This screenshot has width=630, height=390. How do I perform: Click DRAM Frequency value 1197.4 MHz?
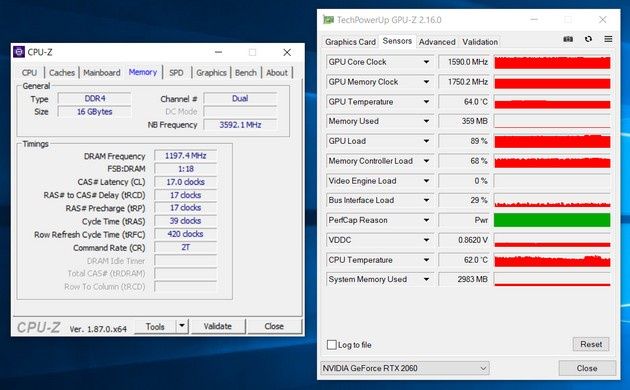(x=185, y=155)
